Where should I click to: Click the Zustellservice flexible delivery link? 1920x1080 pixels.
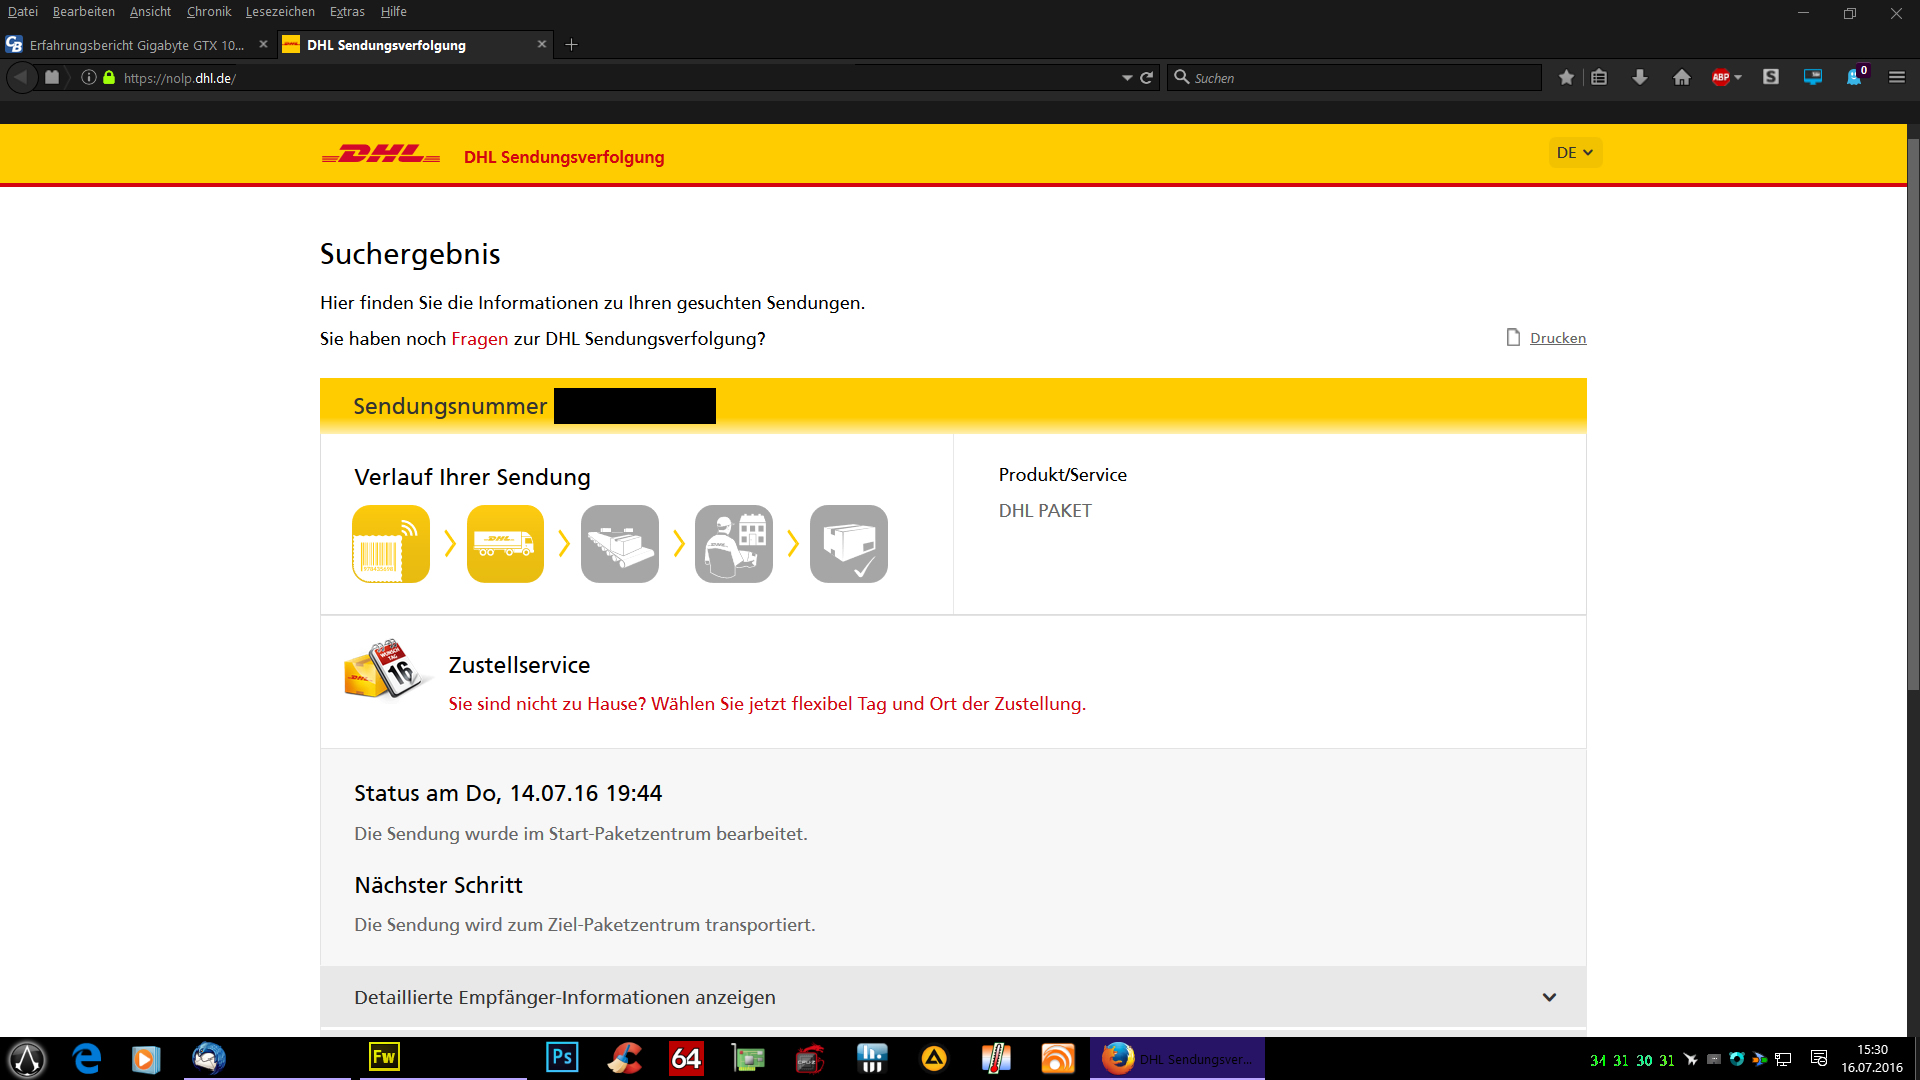click(767, 704)
